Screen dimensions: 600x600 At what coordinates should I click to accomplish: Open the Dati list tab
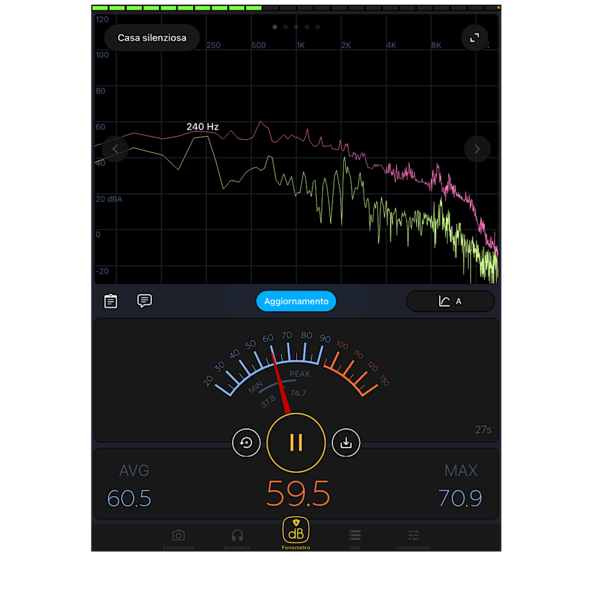[x=355, y=539]
